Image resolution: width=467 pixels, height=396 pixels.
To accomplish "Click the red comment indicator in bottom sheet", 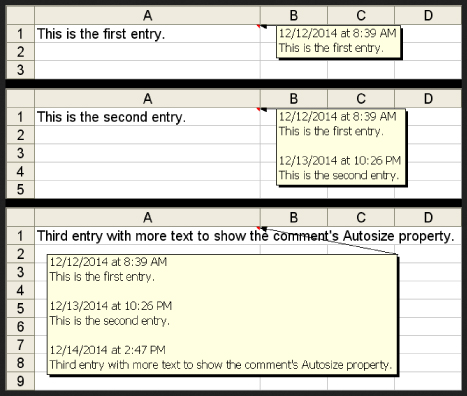I will click(258, 228).
